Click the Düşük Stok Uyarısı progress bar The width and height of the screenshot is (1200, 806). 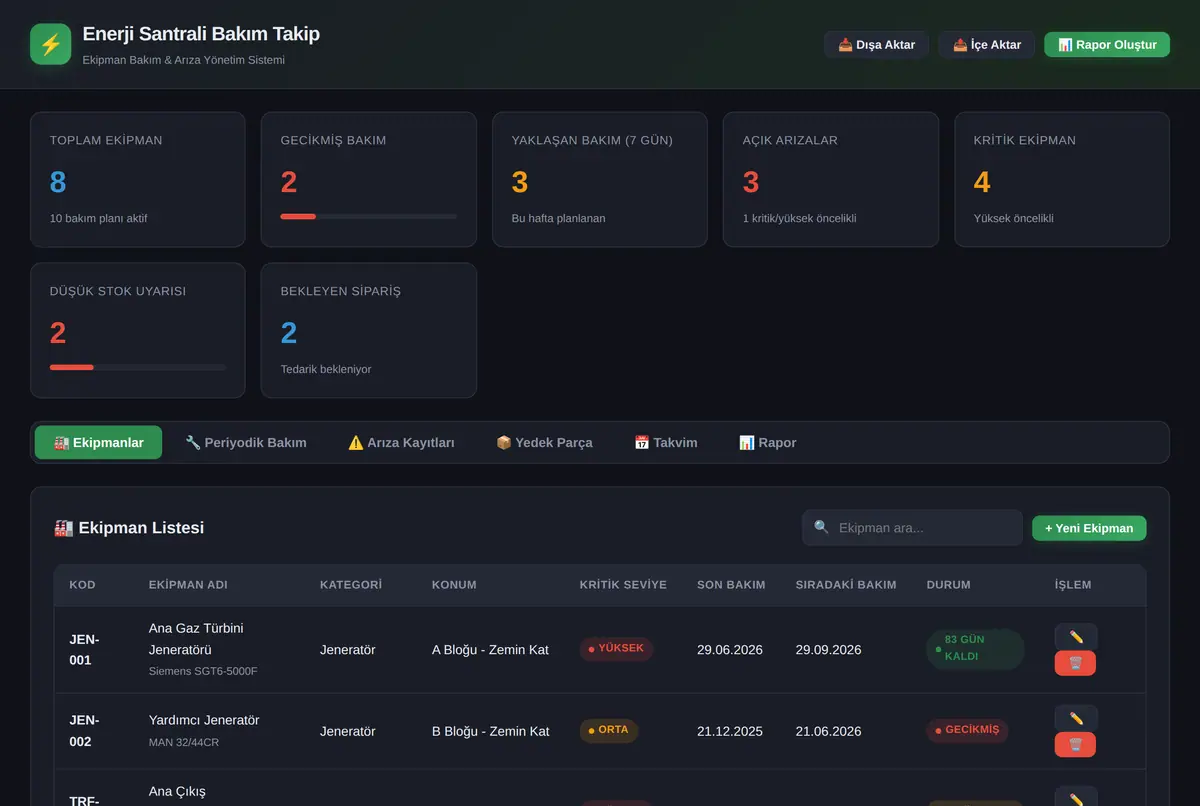point(138,367)
